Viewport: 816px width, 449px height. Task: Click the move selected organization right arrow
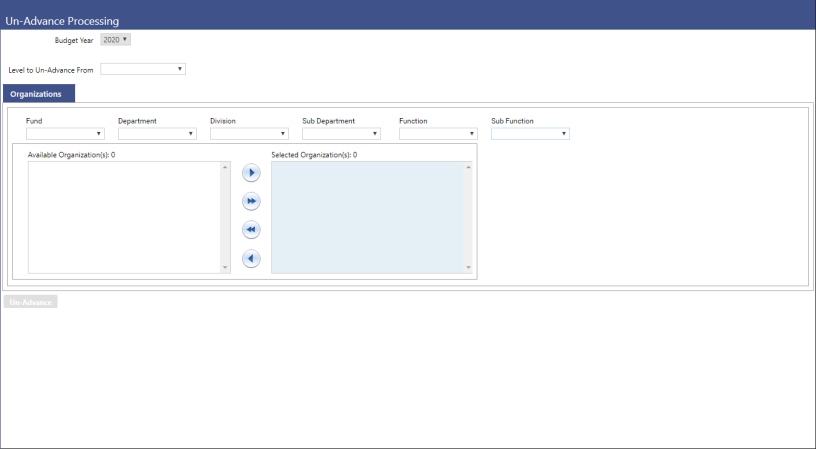coord(251,173)
